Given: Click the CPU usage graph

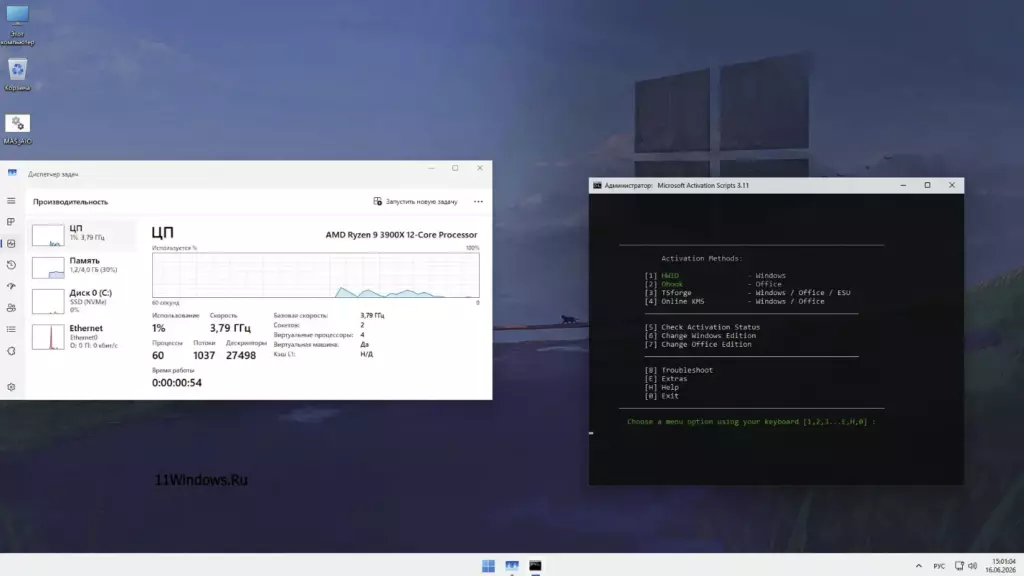Looking at the screenshot, I should tap(315, 275).
